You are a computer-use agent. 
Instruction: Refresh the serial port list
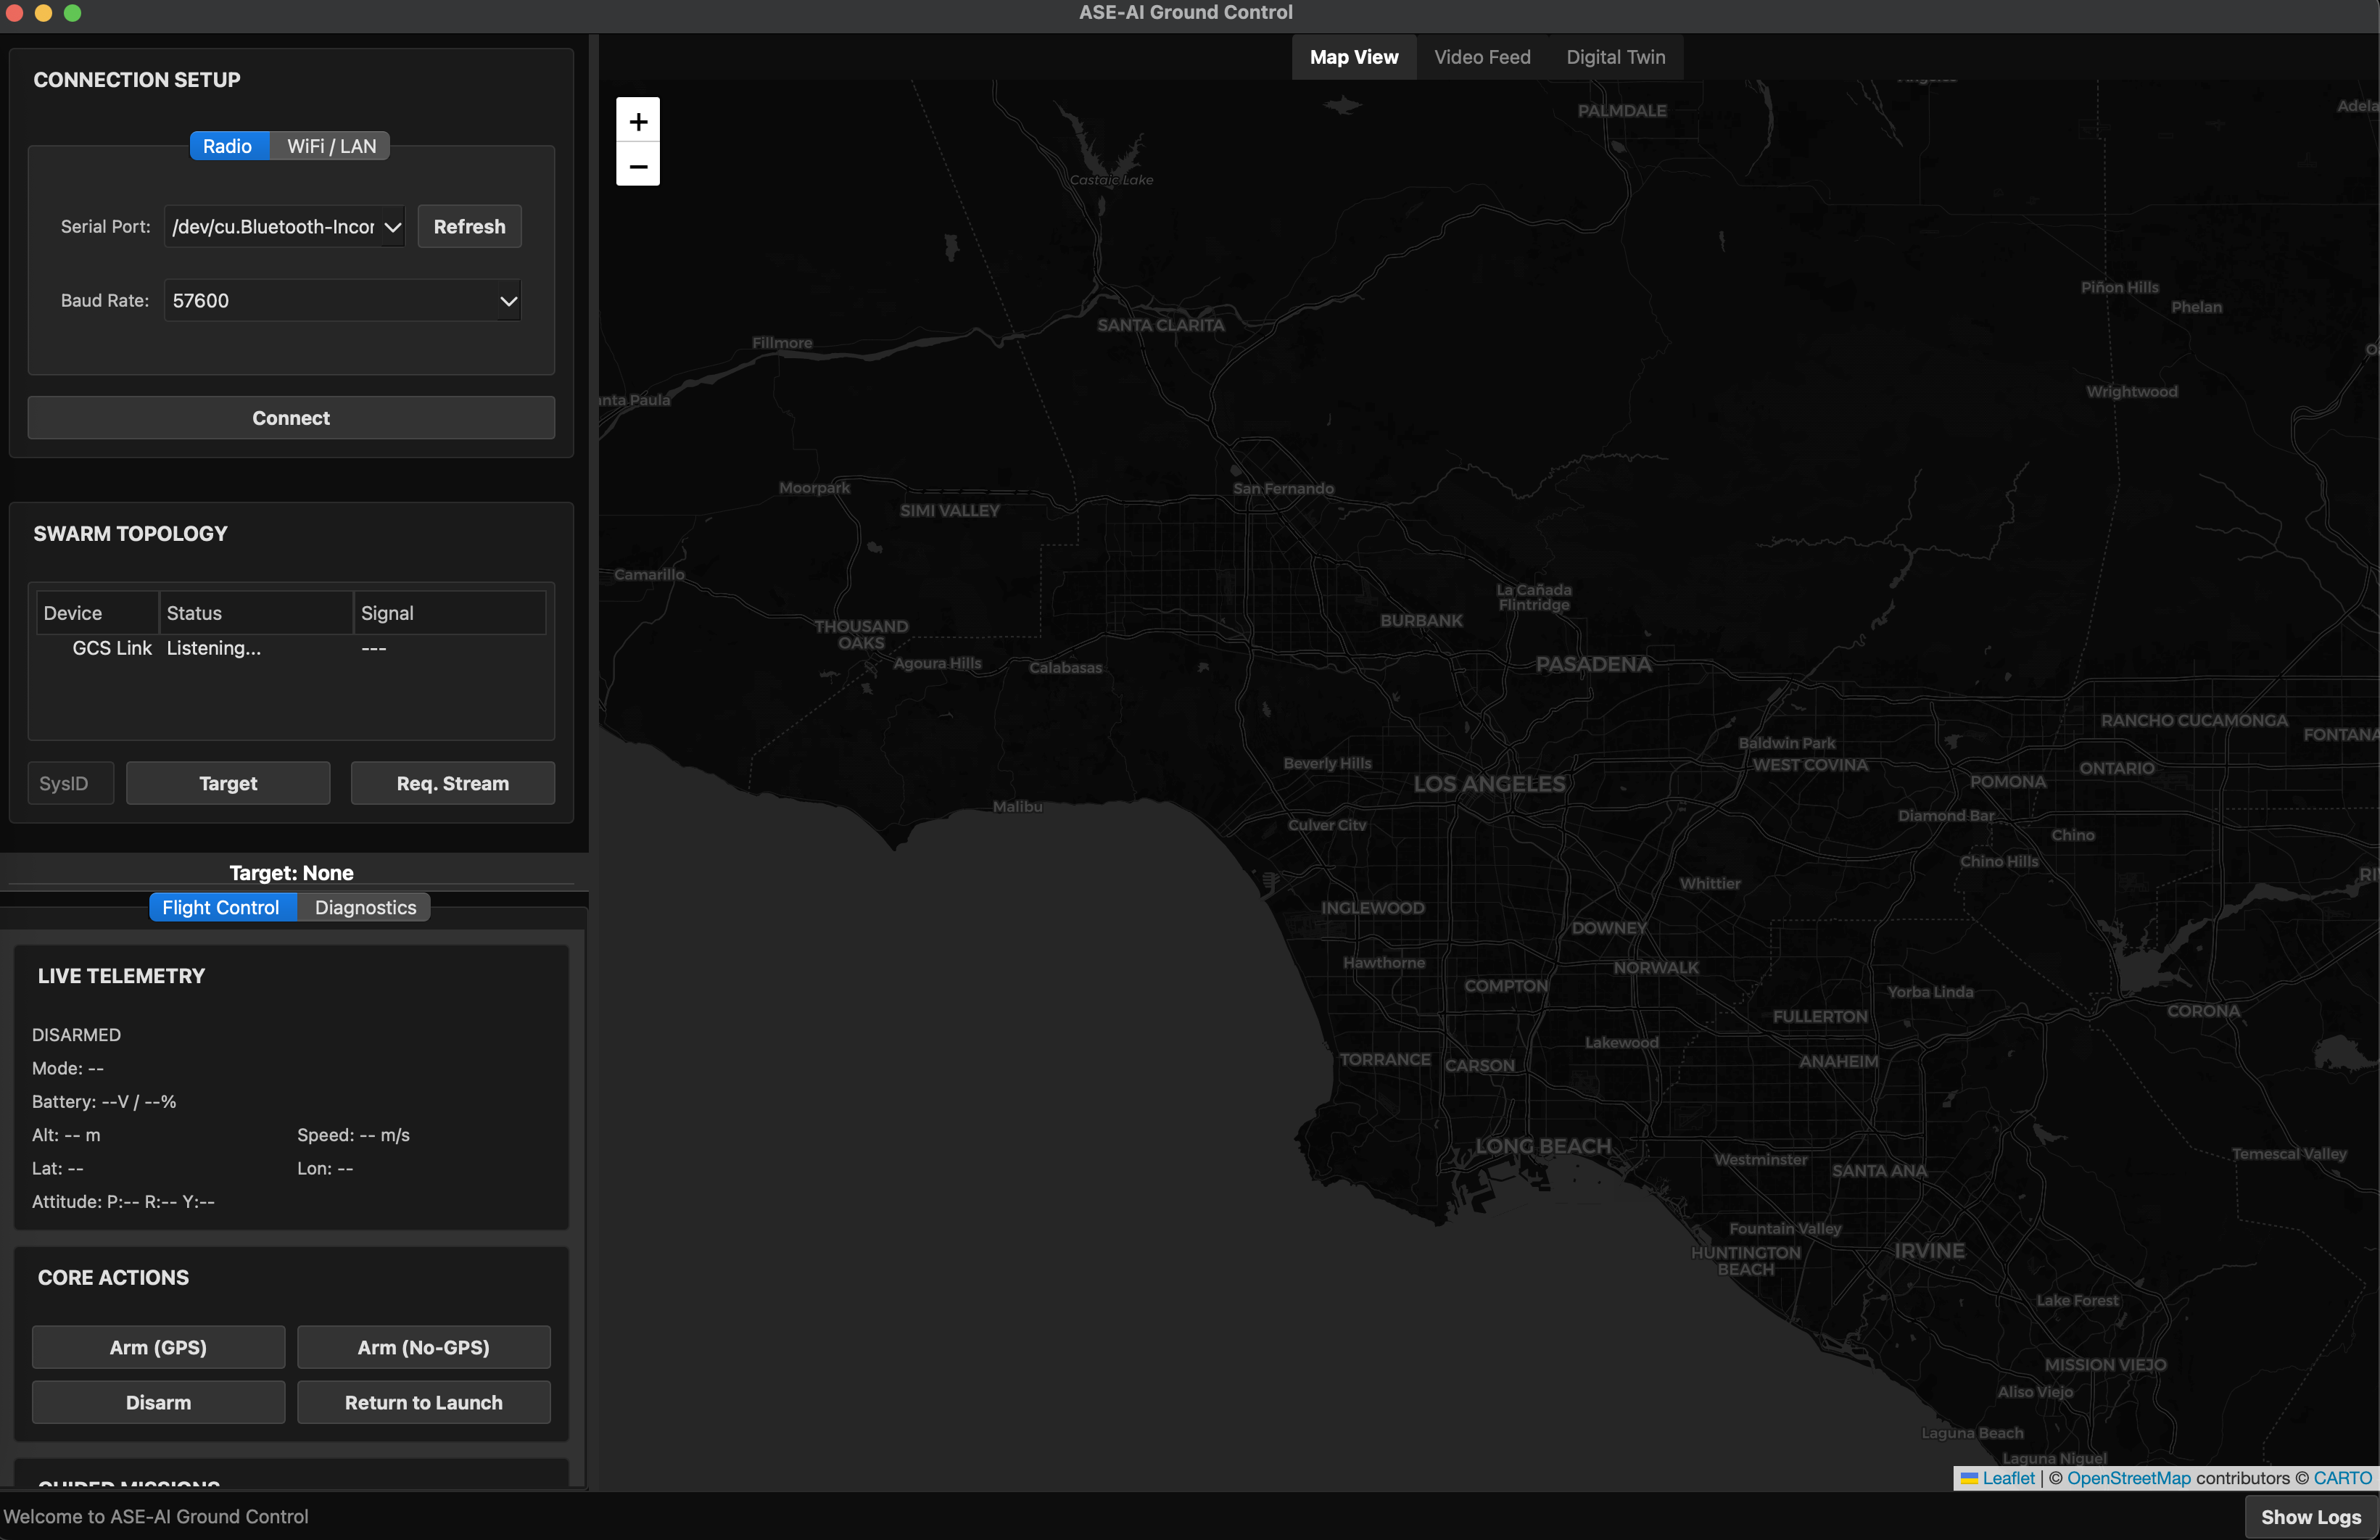click(469, 227)
